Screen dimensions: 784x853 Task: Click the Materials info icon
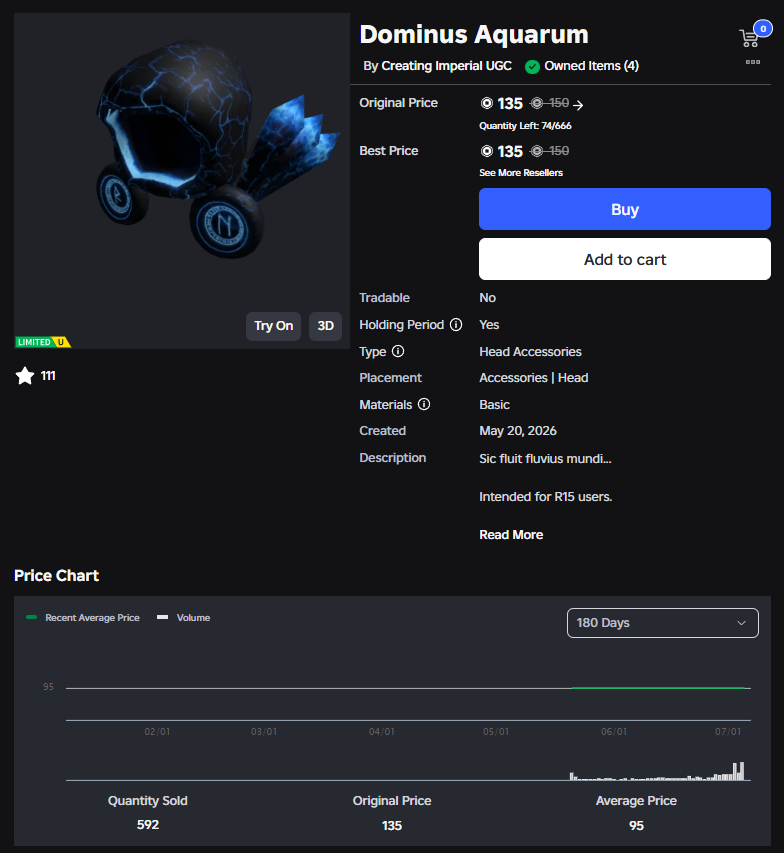click(424, 404)
